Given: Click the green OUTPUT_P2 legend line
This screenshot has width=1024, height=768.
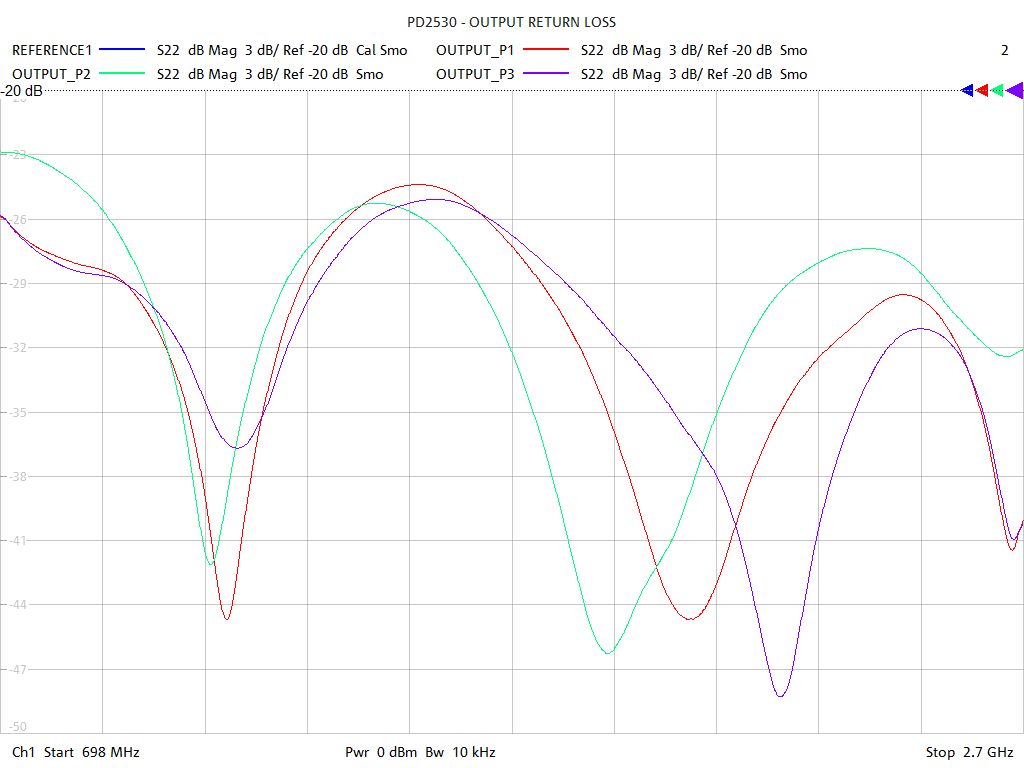Looking at the screenshot, I should [122, 74].
